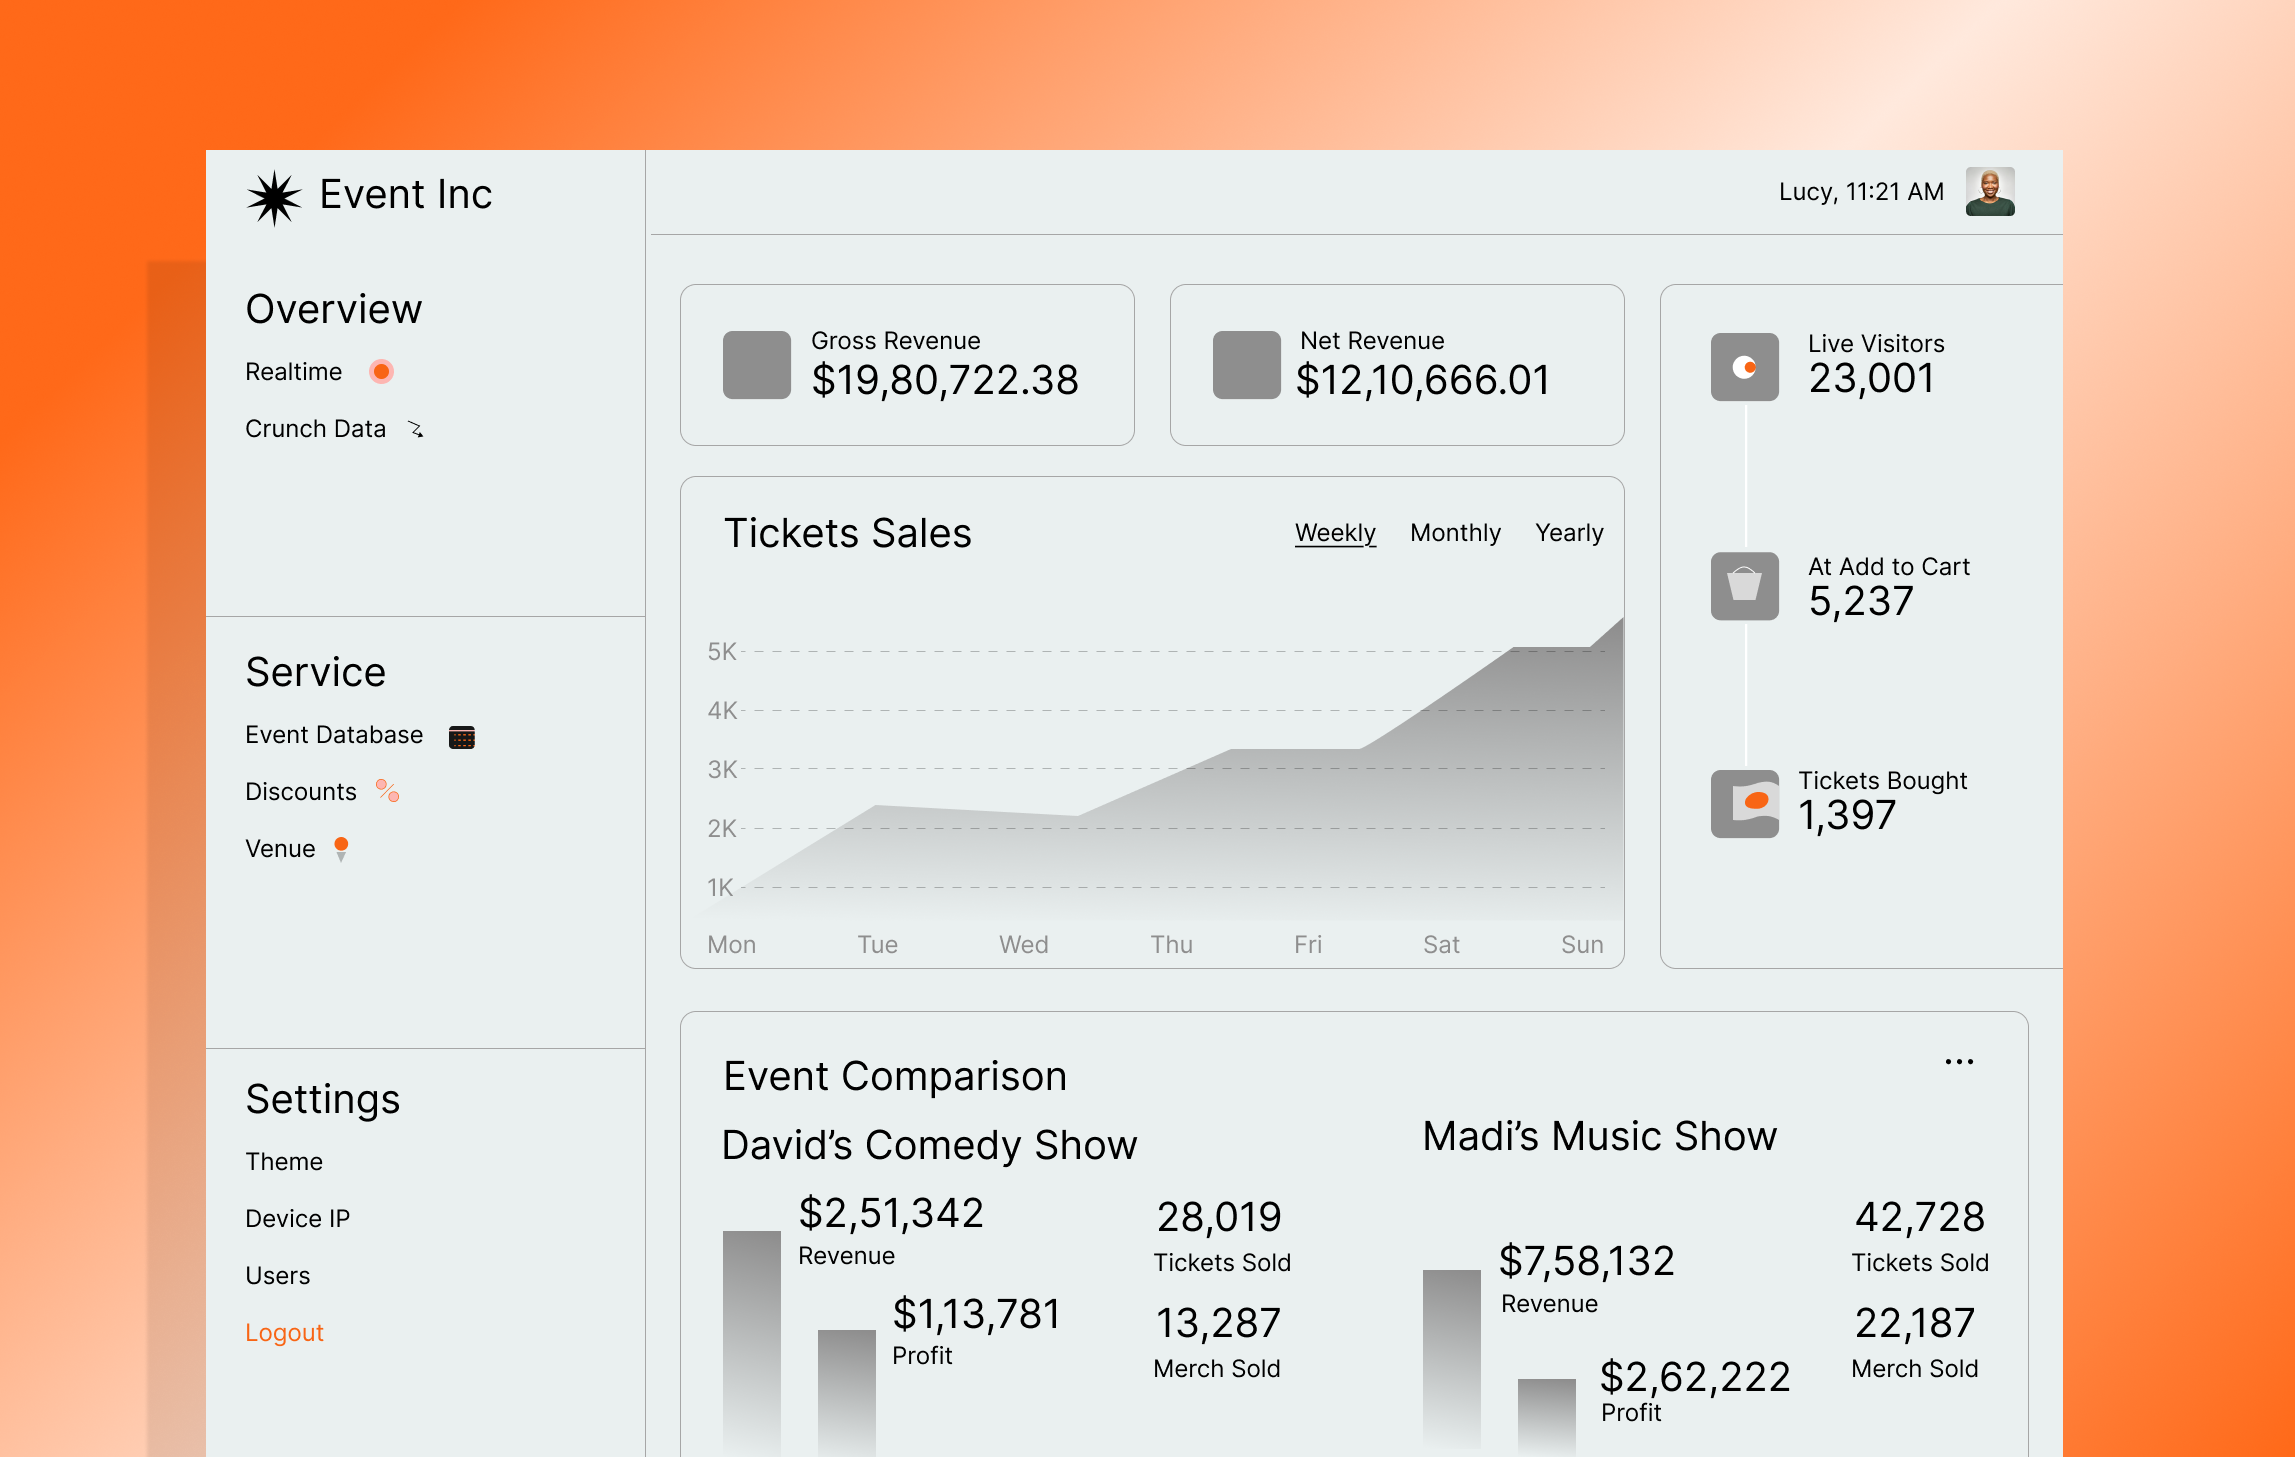Click the Tickets Bought ticket icon
This screenshot has height=1457, width=2295.
[x=1743, y=801]
